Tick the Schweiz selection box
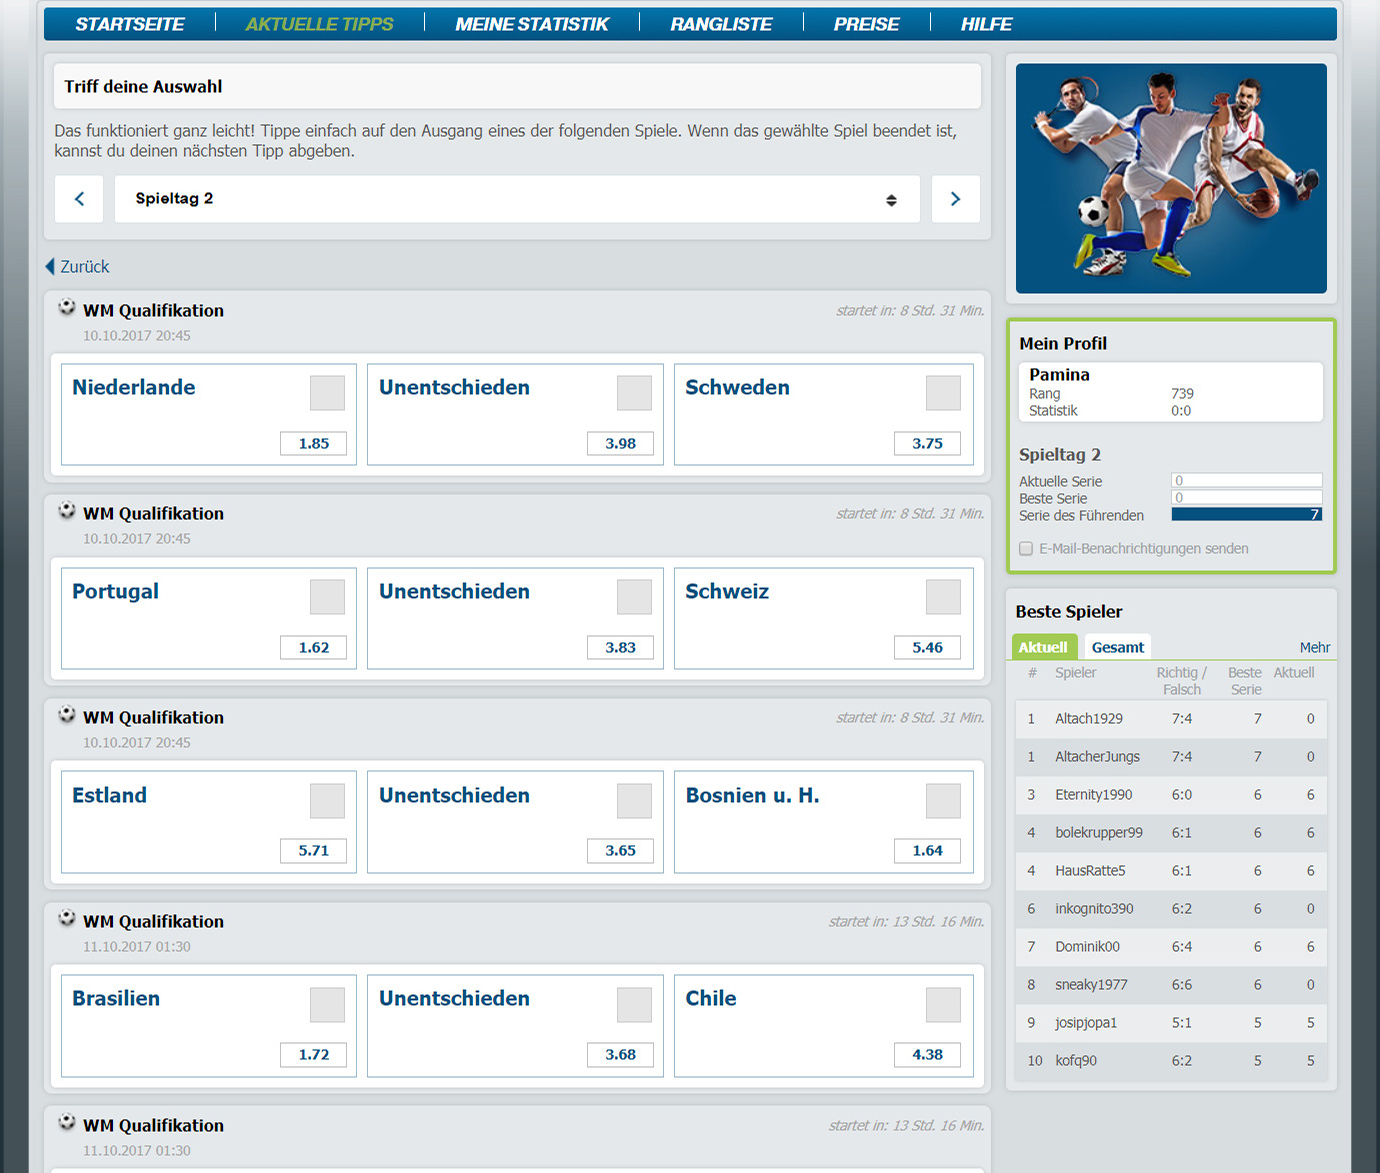 (943, 597)
